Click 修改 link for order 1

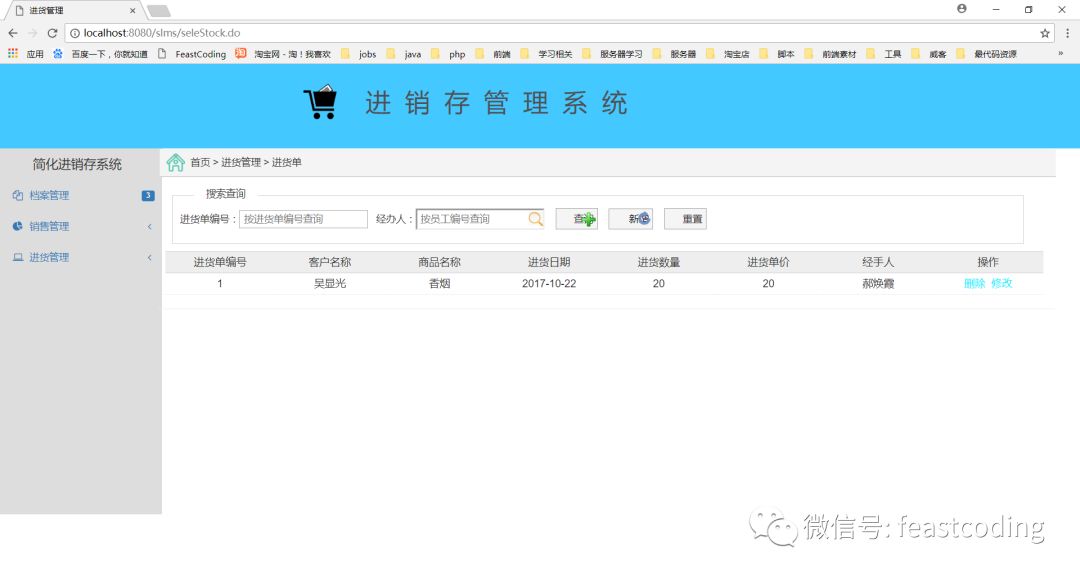[1001, 283]
